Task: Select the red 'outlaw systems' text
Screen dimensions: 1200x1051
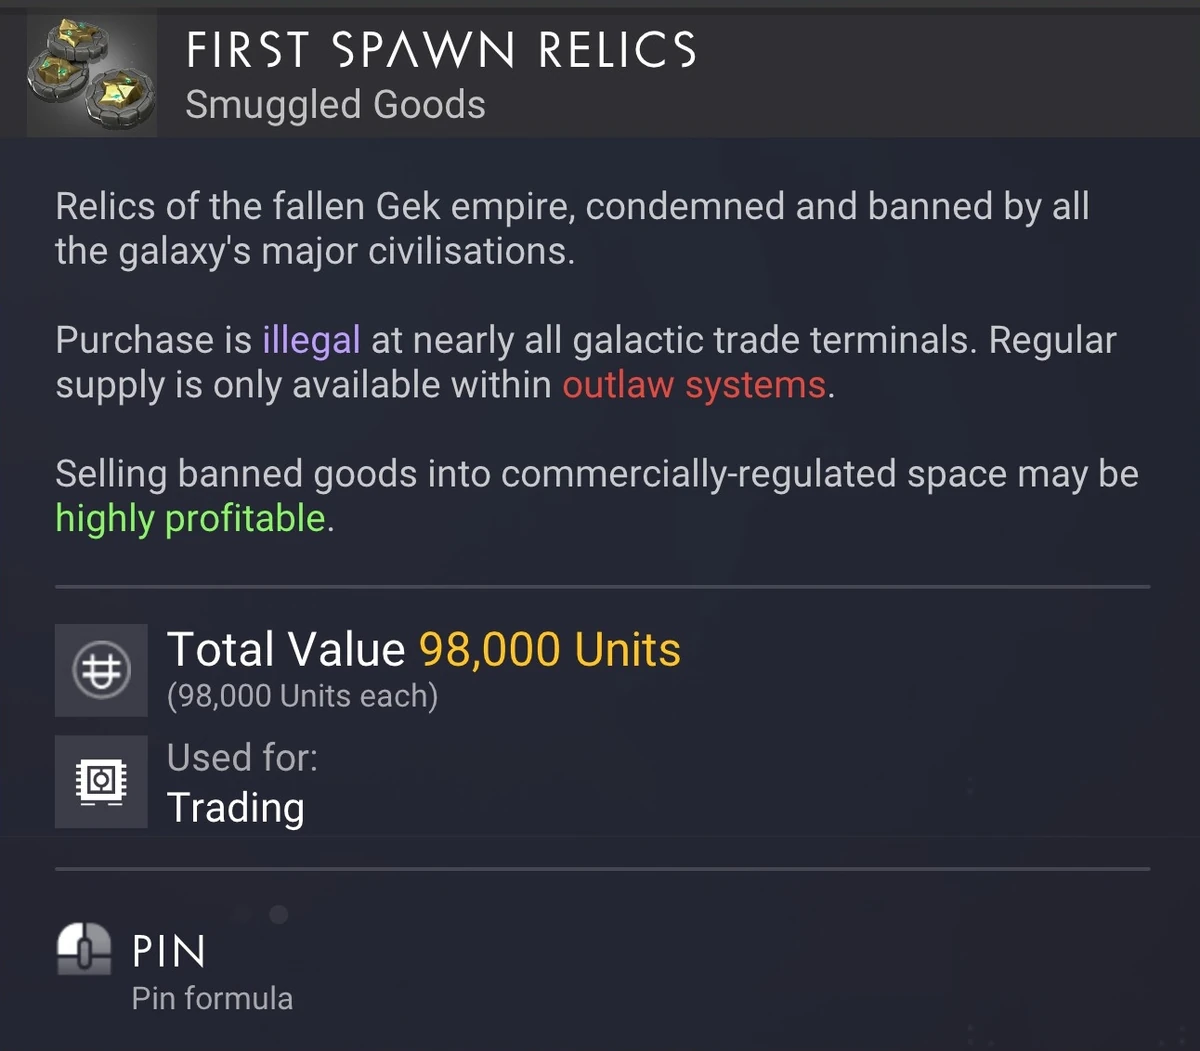Action: [x=694, y=384]
